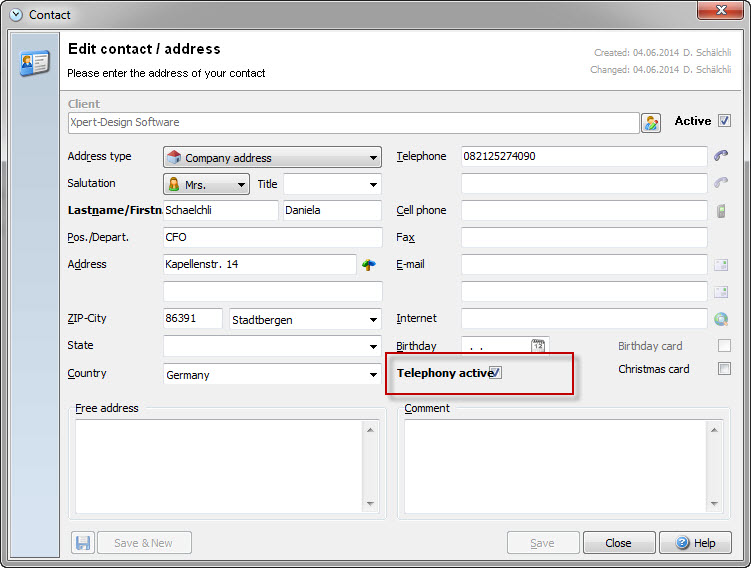Click the Comment text area
The height and width of the screenshot is (568, 751).
pos(555,466)
